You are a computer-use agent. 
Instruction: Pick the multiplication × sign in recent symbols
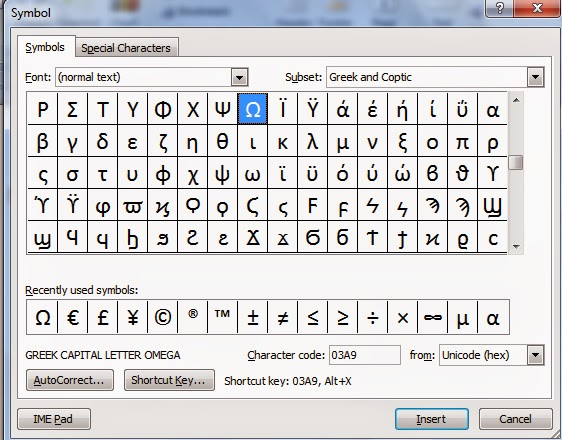[403, 317]
